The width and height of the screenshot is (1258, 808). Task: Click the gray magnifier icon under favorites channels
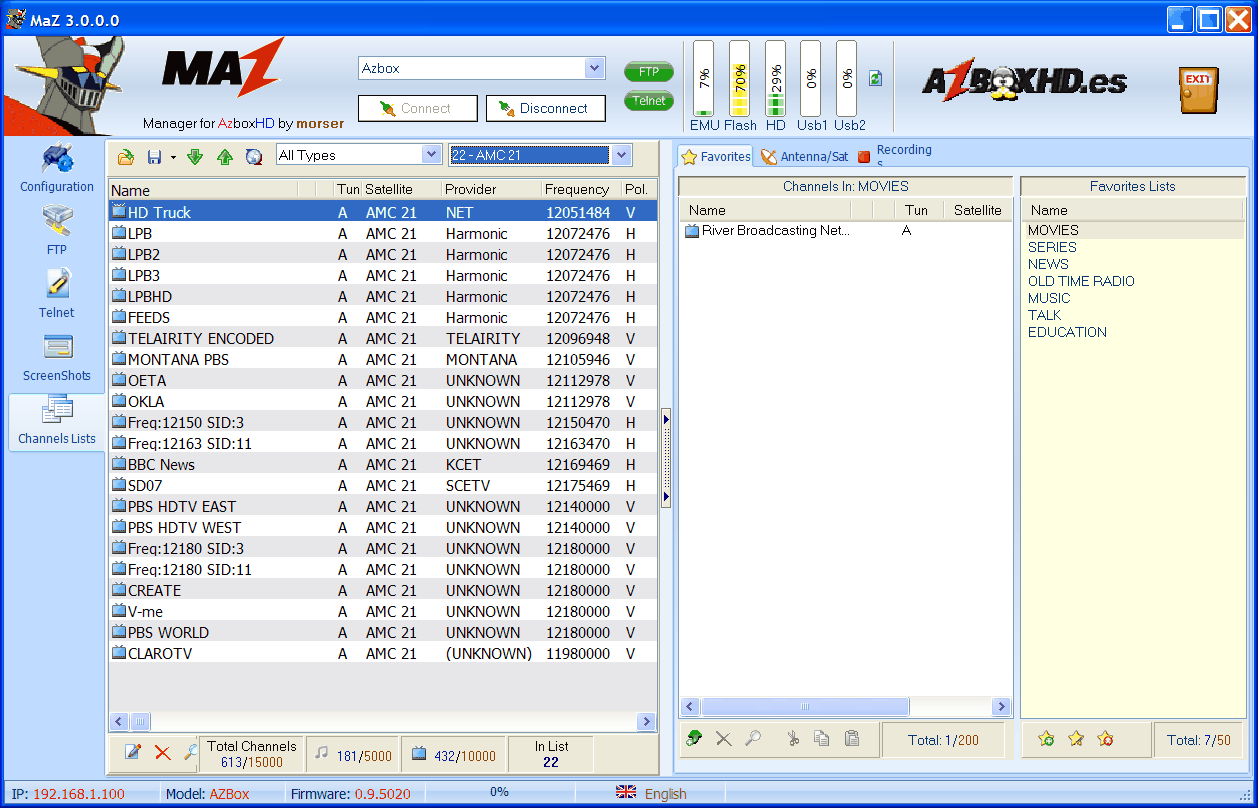[x=753, y=739]
